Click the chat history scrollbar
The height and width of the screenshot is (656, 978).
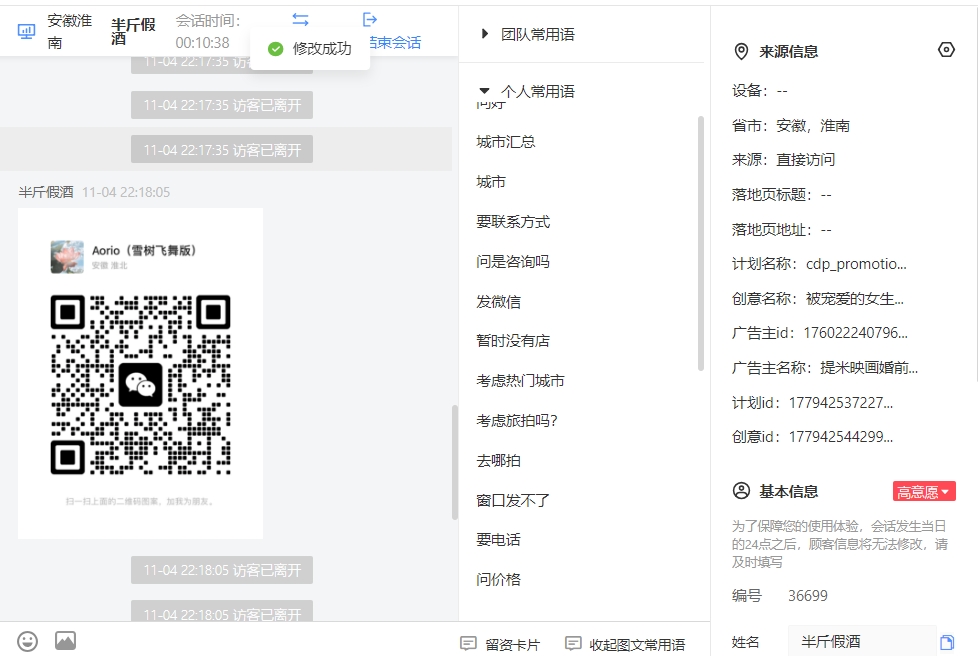coord(455,462)
